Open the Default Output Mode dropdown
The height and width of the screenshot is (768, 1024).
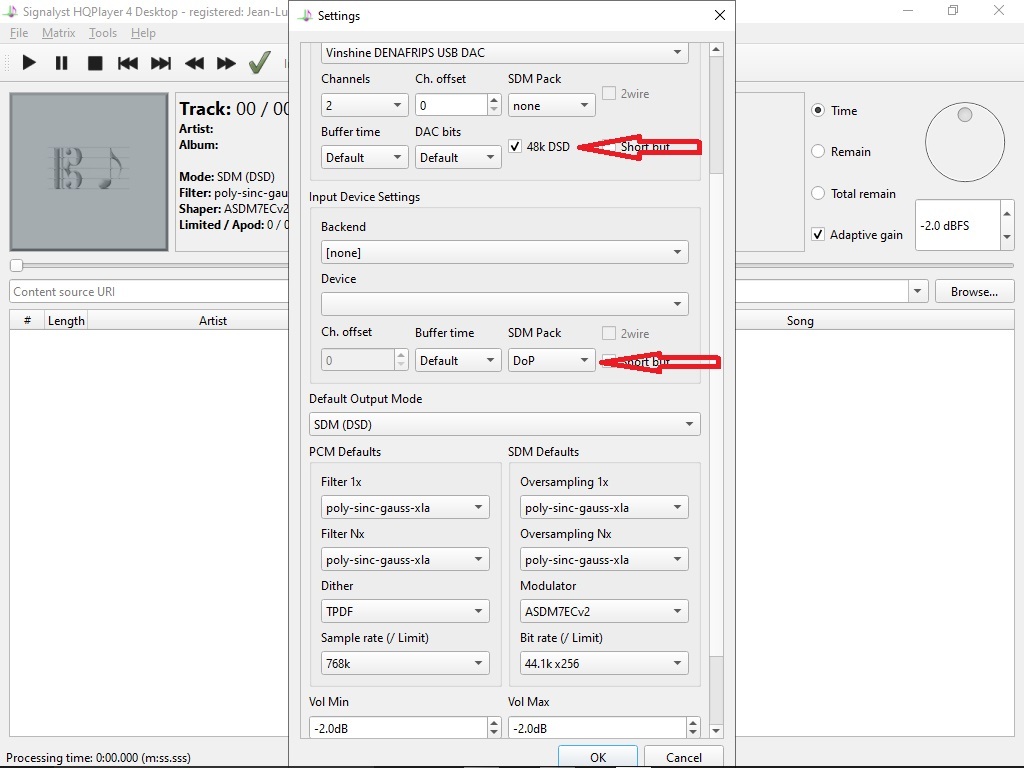[504, 424]
